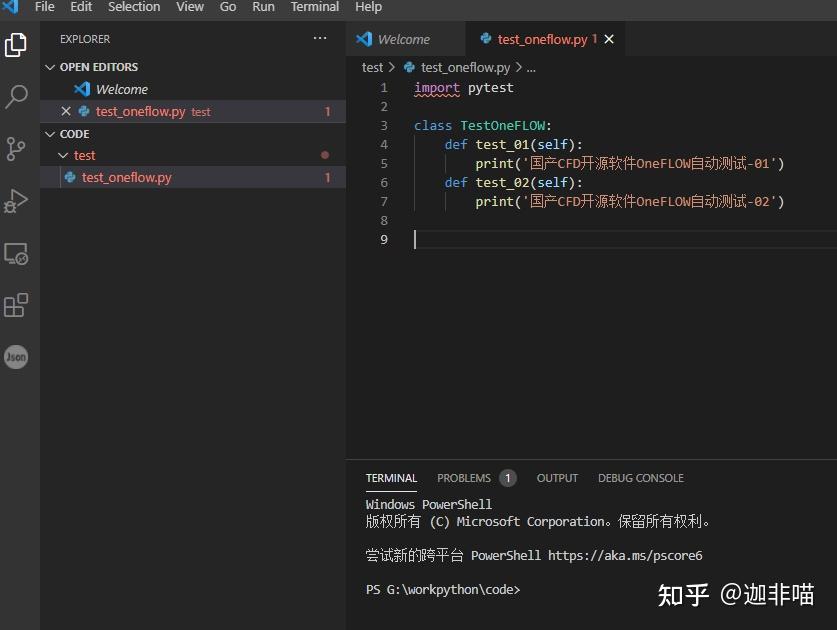Click the Json account icon in activity bar

click(16, 357)
